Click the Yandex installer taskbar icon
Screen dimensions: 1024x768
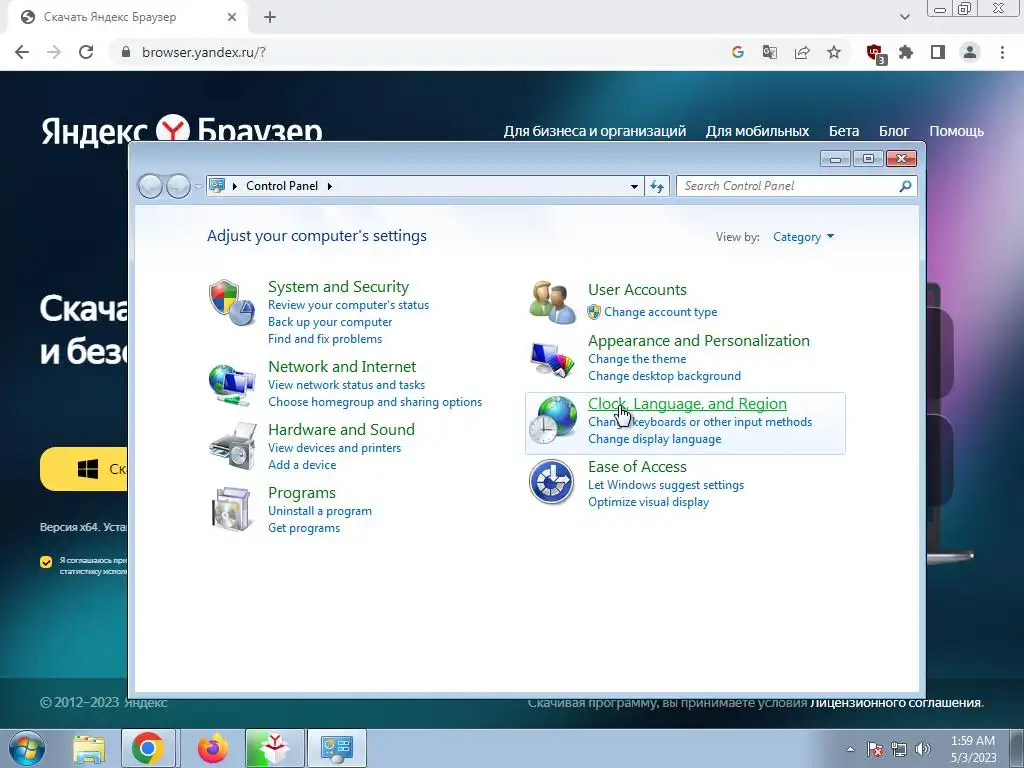[x=274, y=748]
